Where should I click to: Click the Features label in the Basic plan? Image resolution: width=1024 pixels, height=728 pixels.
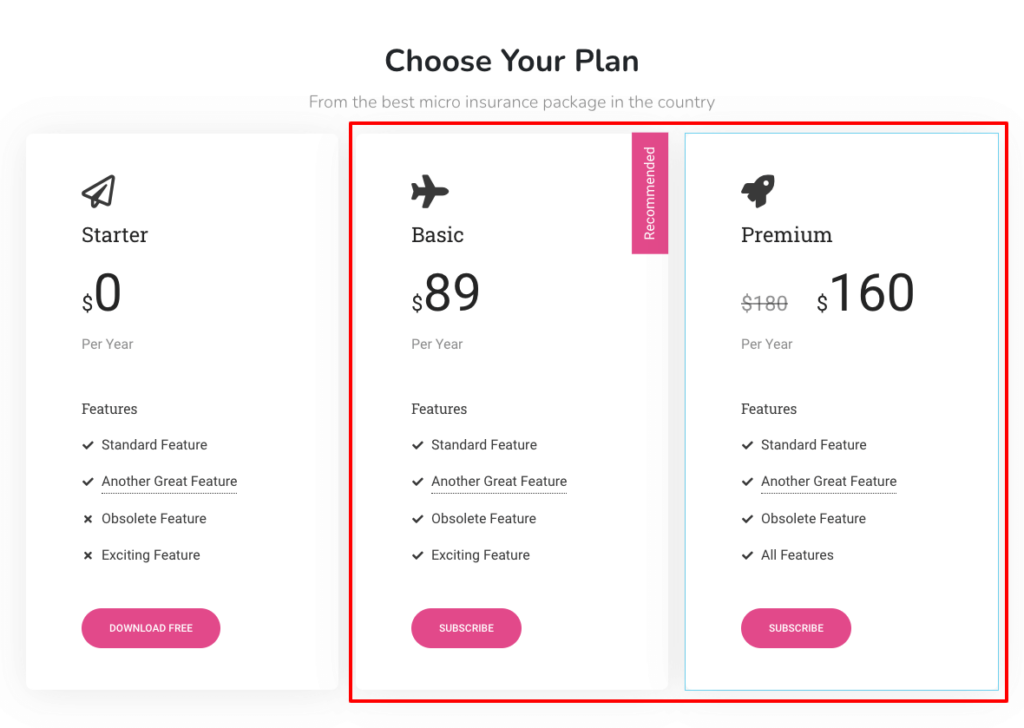coord(438,409)
